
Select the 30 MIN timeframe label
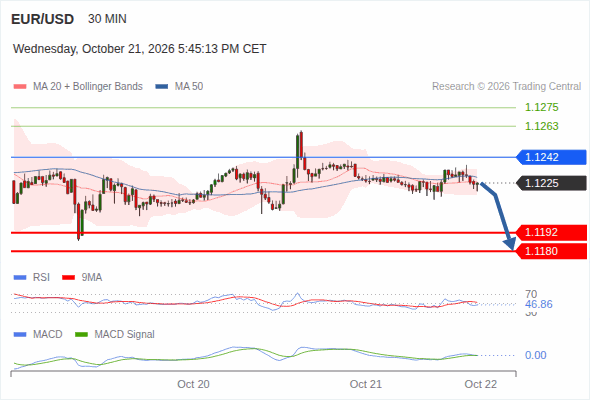pyautogui.click(x=107, y=19)
